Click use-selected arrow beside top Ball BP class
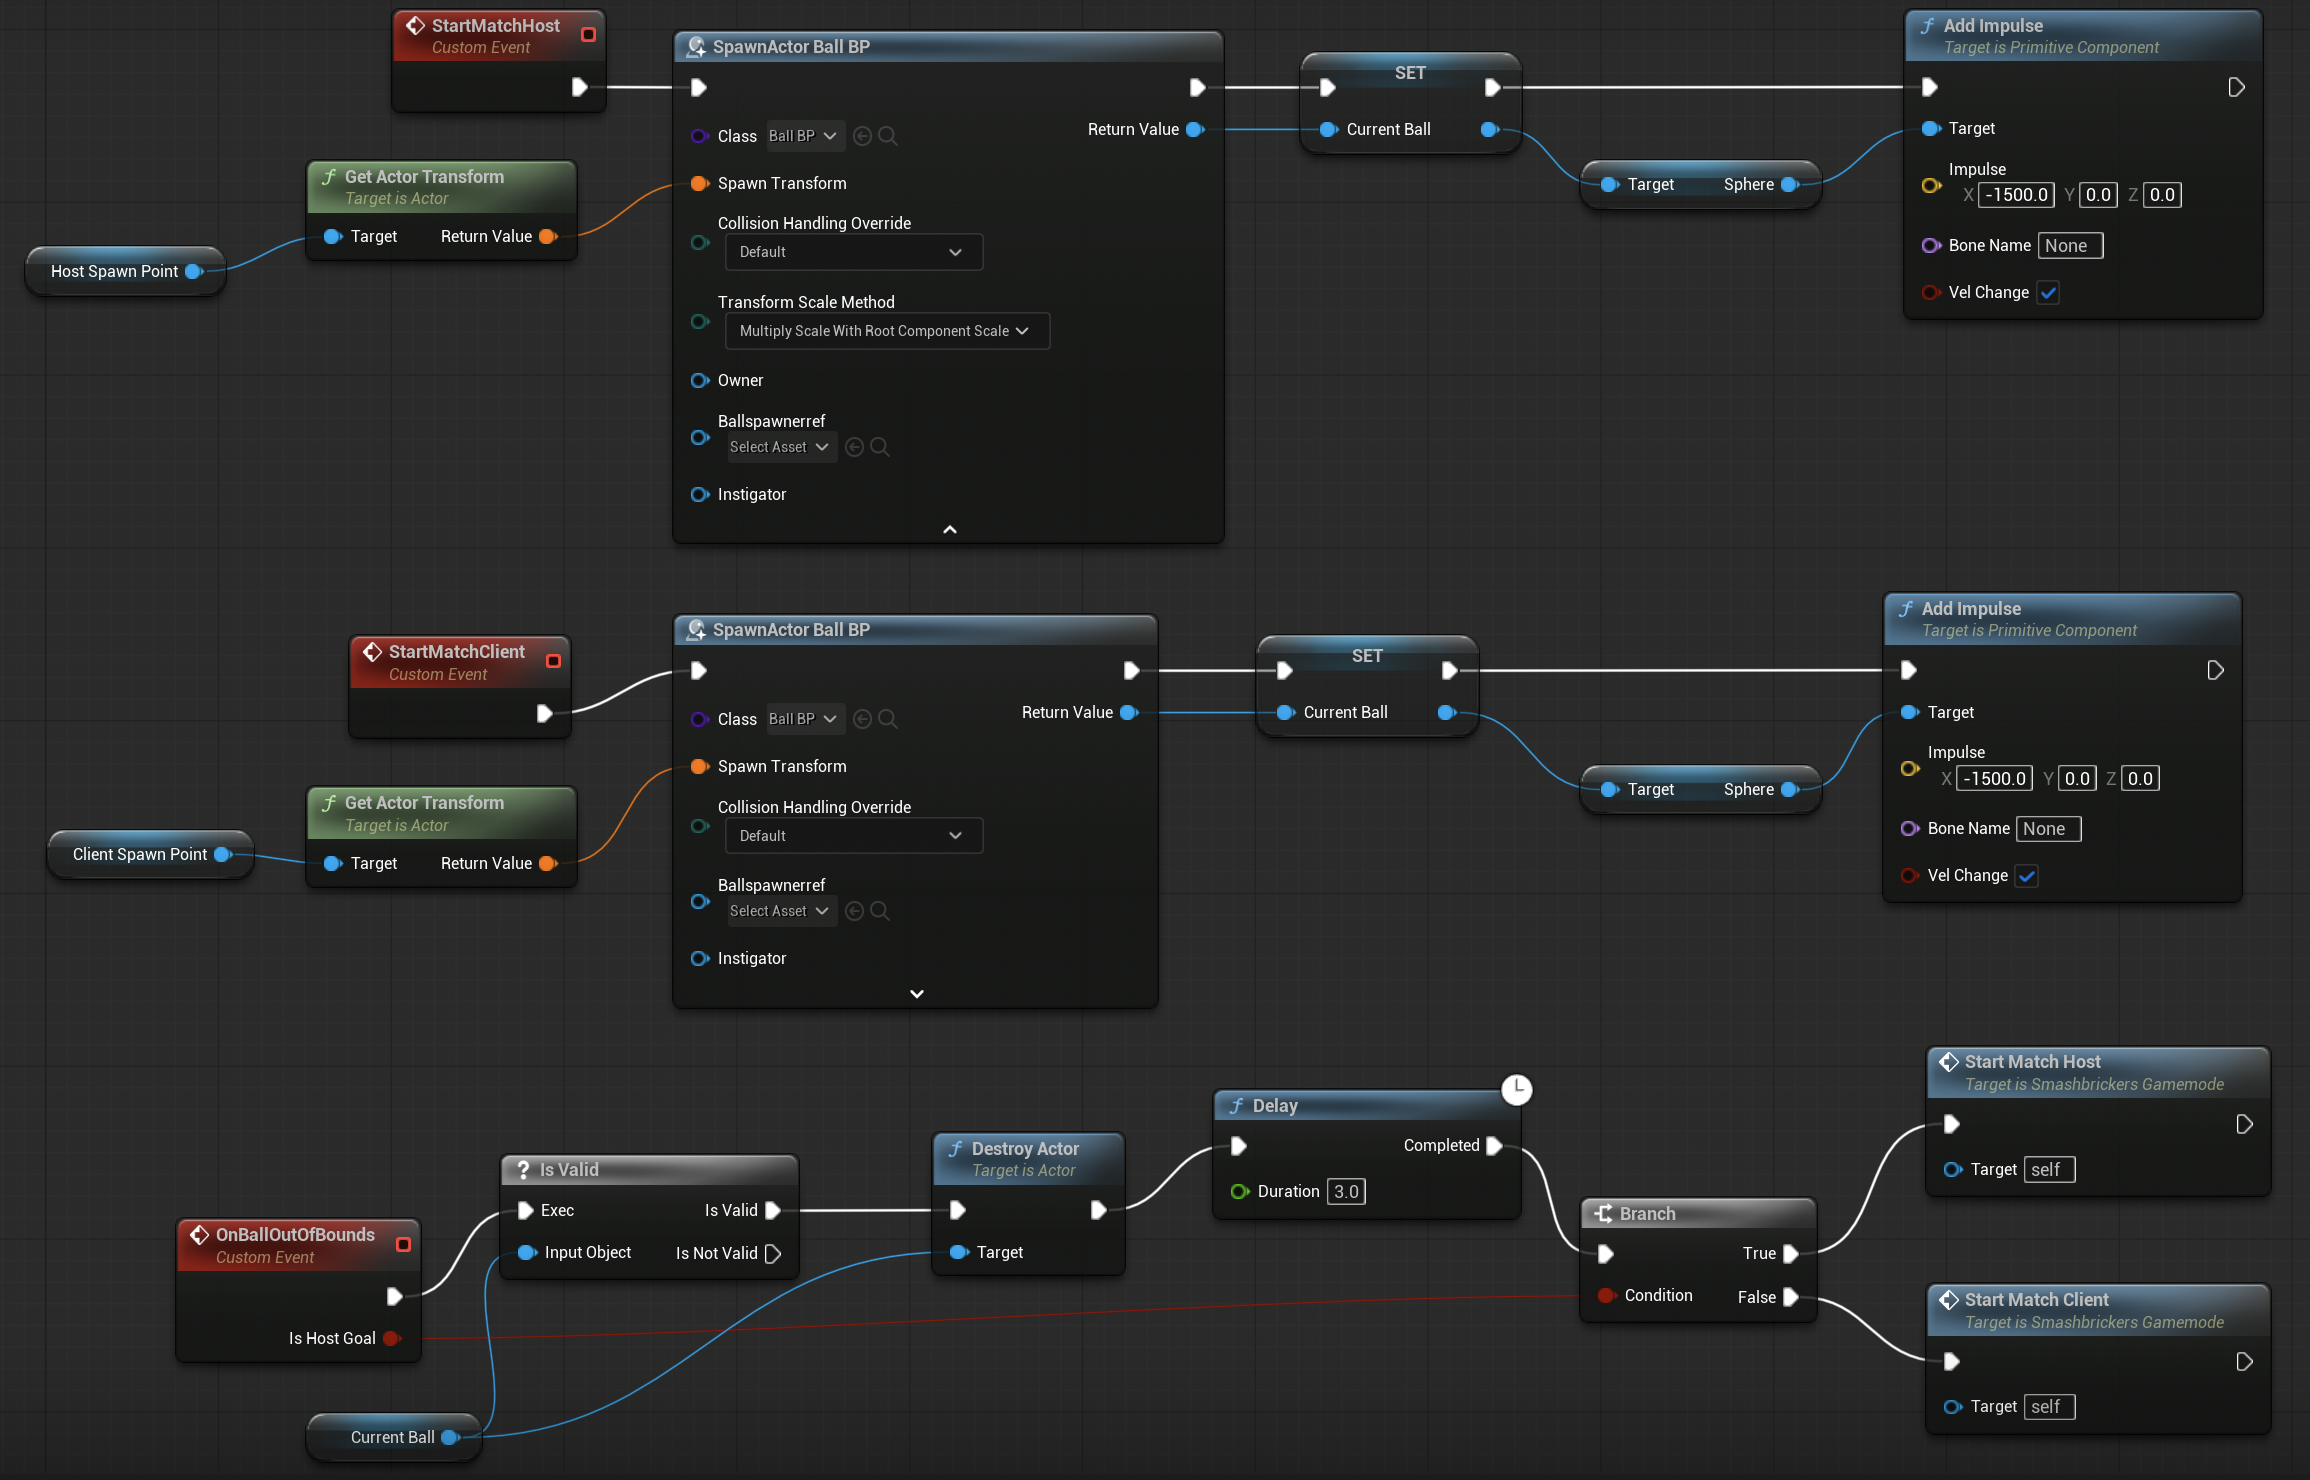Screen dimensions: 2310x1480 pos(862,136)
